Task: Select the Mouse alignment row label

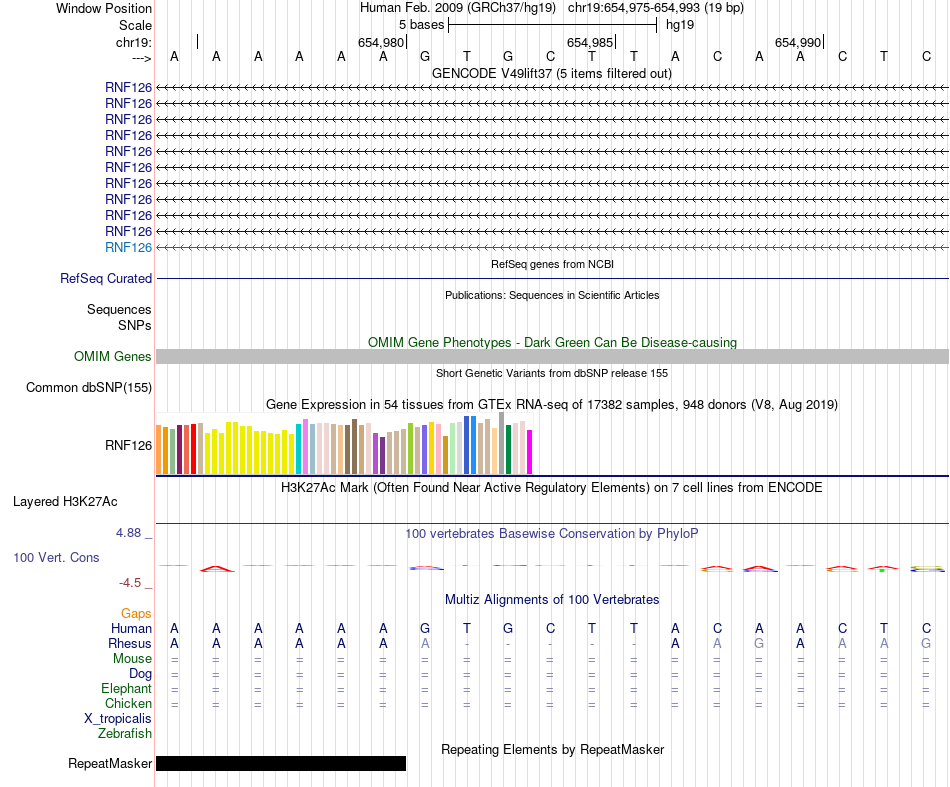Action: tap(132, 659)
